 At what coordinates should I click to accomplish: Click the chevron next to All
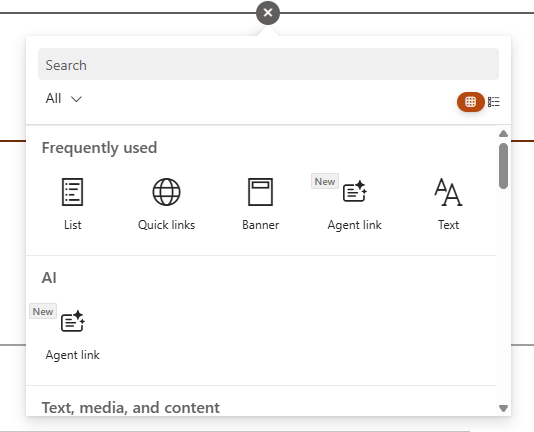pyautogui.click(x=76, y=99)
